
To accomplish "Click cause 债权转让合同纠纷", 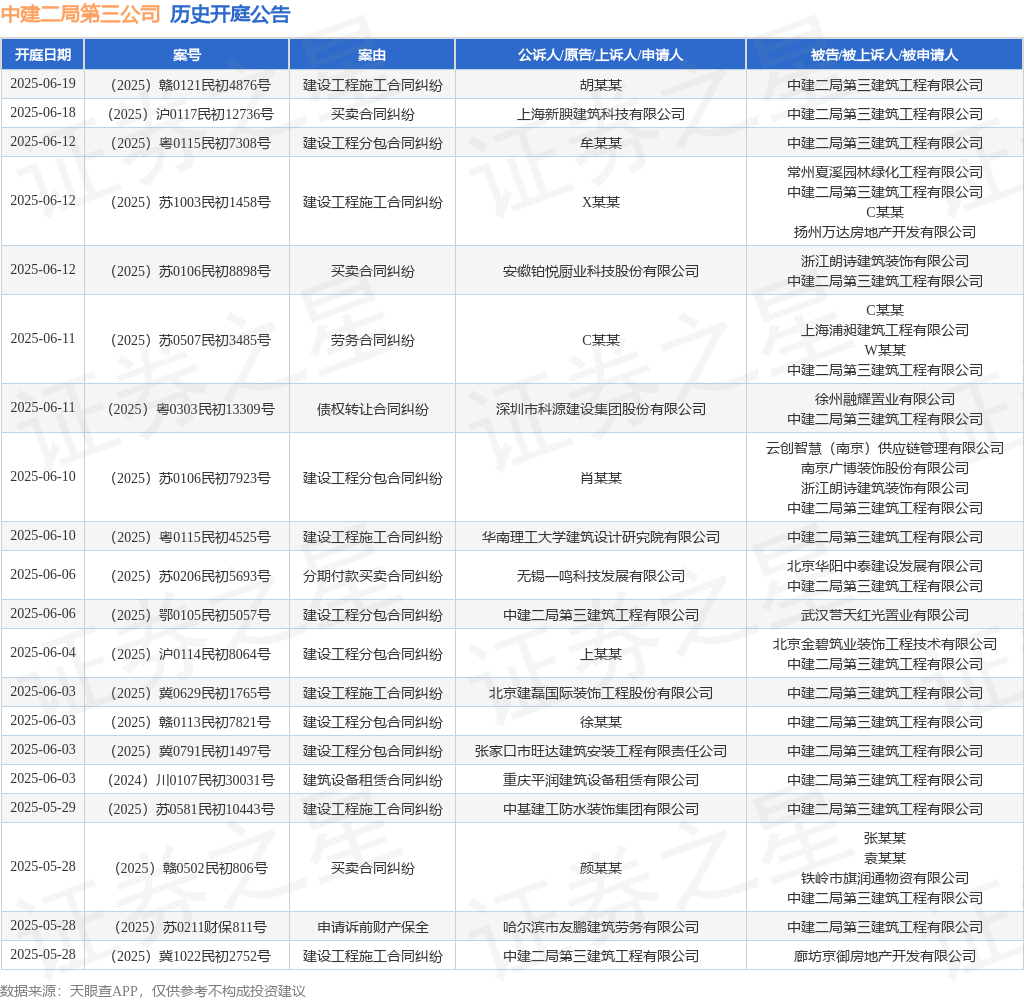I will [372, 409].
